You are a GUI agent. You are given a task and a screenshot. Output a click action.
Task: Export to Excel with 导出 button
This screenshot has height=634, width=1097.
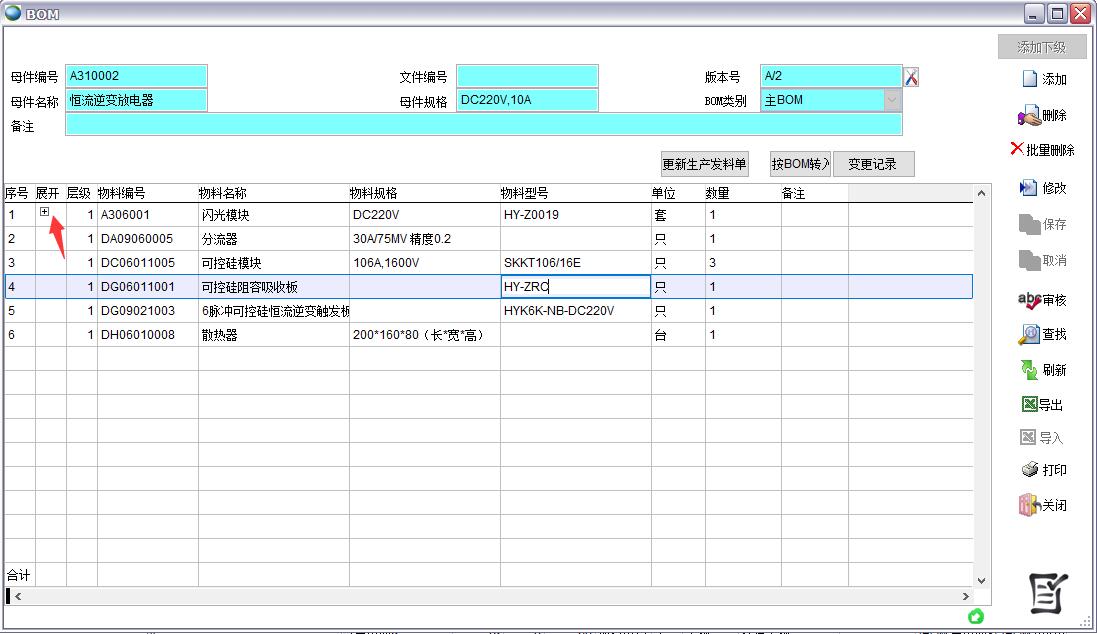(1043, 405)
